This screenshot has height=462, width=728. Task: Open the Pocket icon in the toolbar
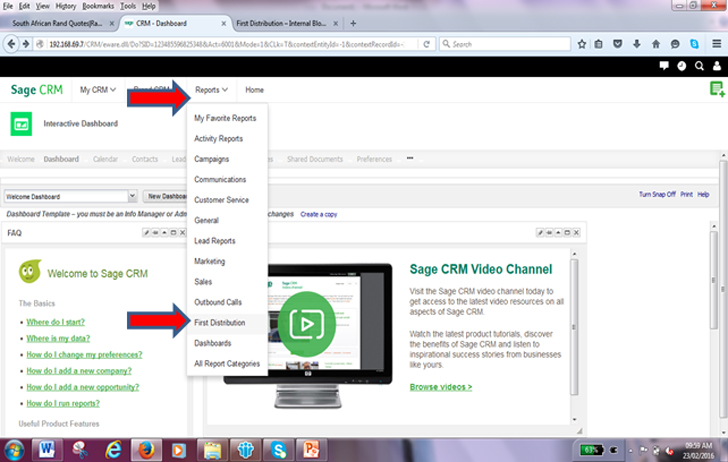(x=618, y=44)
